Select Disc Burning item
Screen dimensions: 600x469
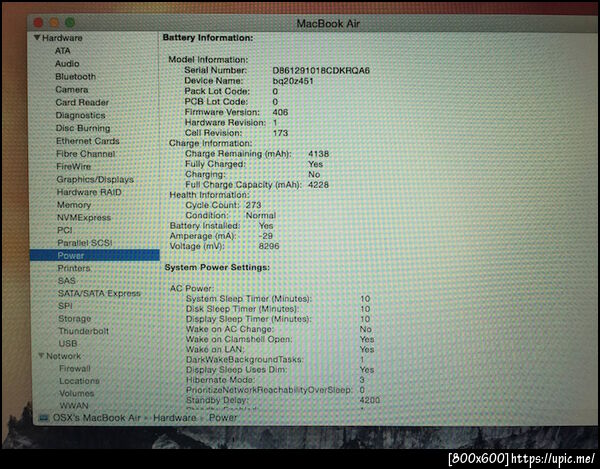coord(83,128)
